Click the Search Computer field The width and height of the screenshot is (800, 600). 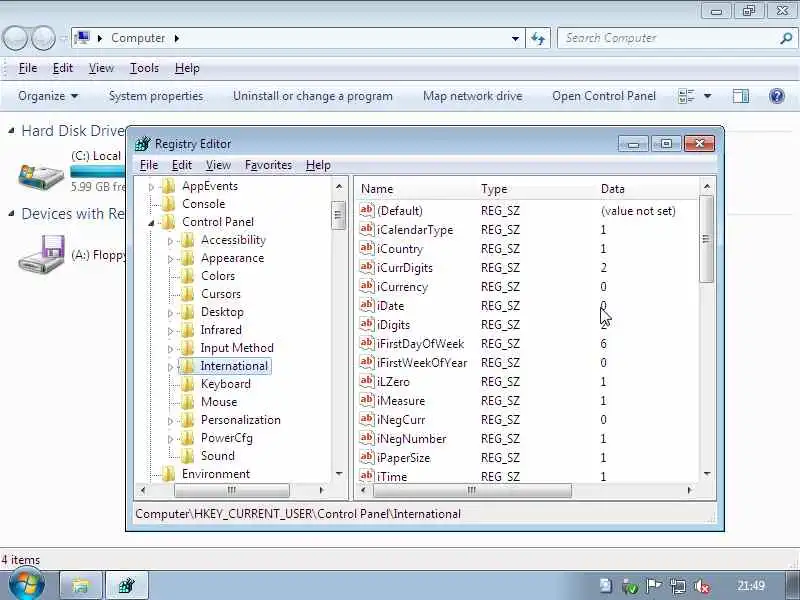click(x=676, y=38)
